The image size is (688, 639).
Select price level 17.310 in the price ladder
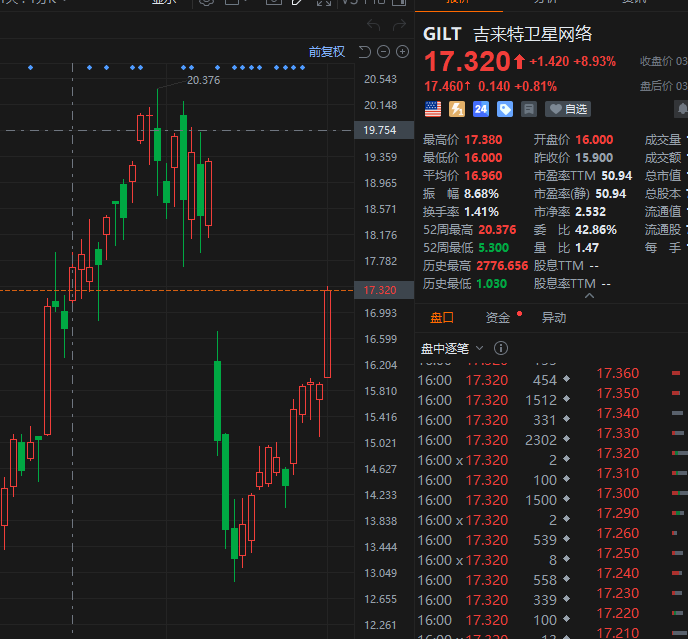point(618,473)
